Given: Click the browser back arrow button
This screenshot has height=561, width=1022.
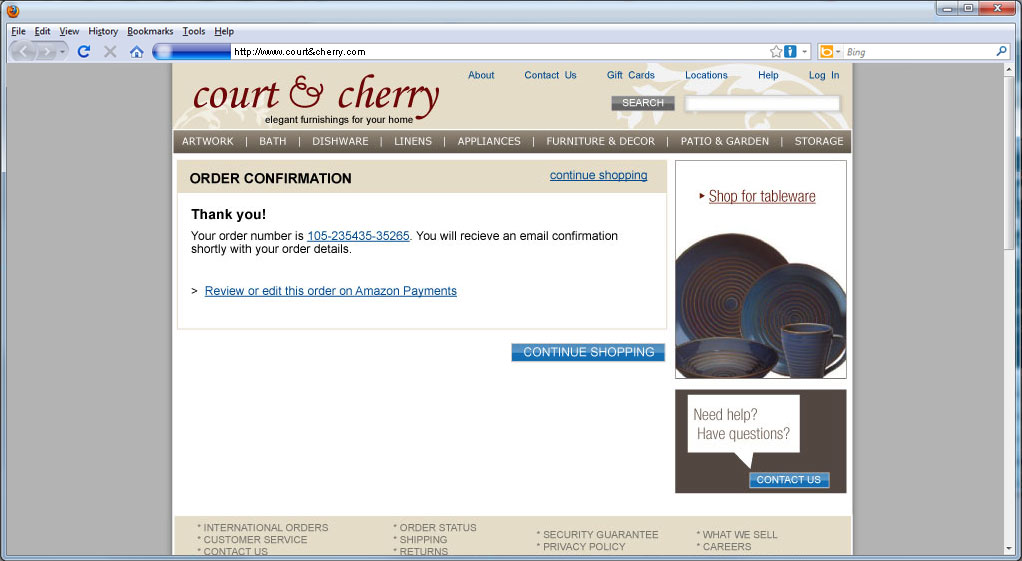Looking at the screenshot, I should point(24,51).
